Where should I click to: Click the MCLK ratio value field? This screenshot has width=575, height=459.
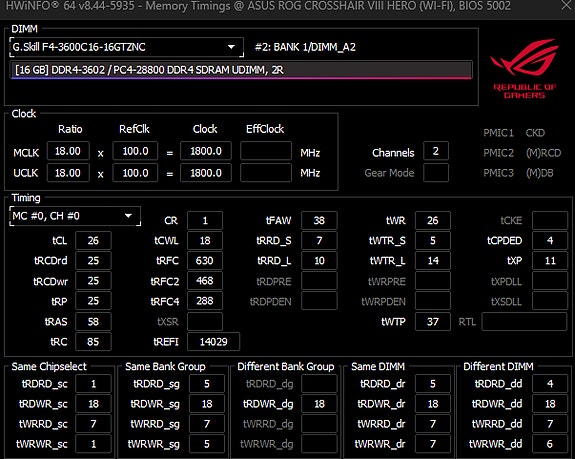[x=68, y=151]
